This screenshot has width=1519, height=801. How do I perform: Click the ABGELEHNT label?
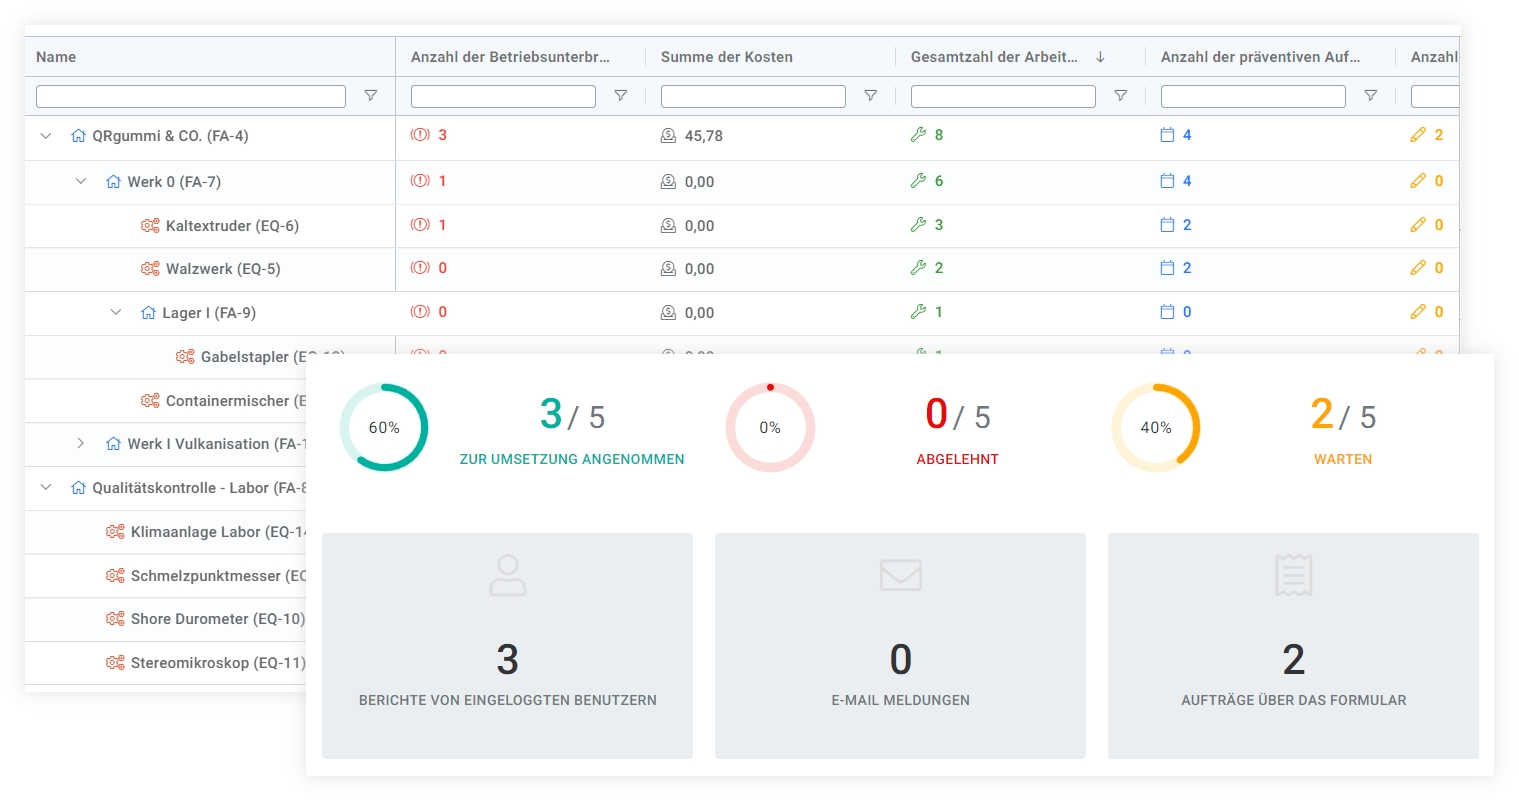click(958, 459)
